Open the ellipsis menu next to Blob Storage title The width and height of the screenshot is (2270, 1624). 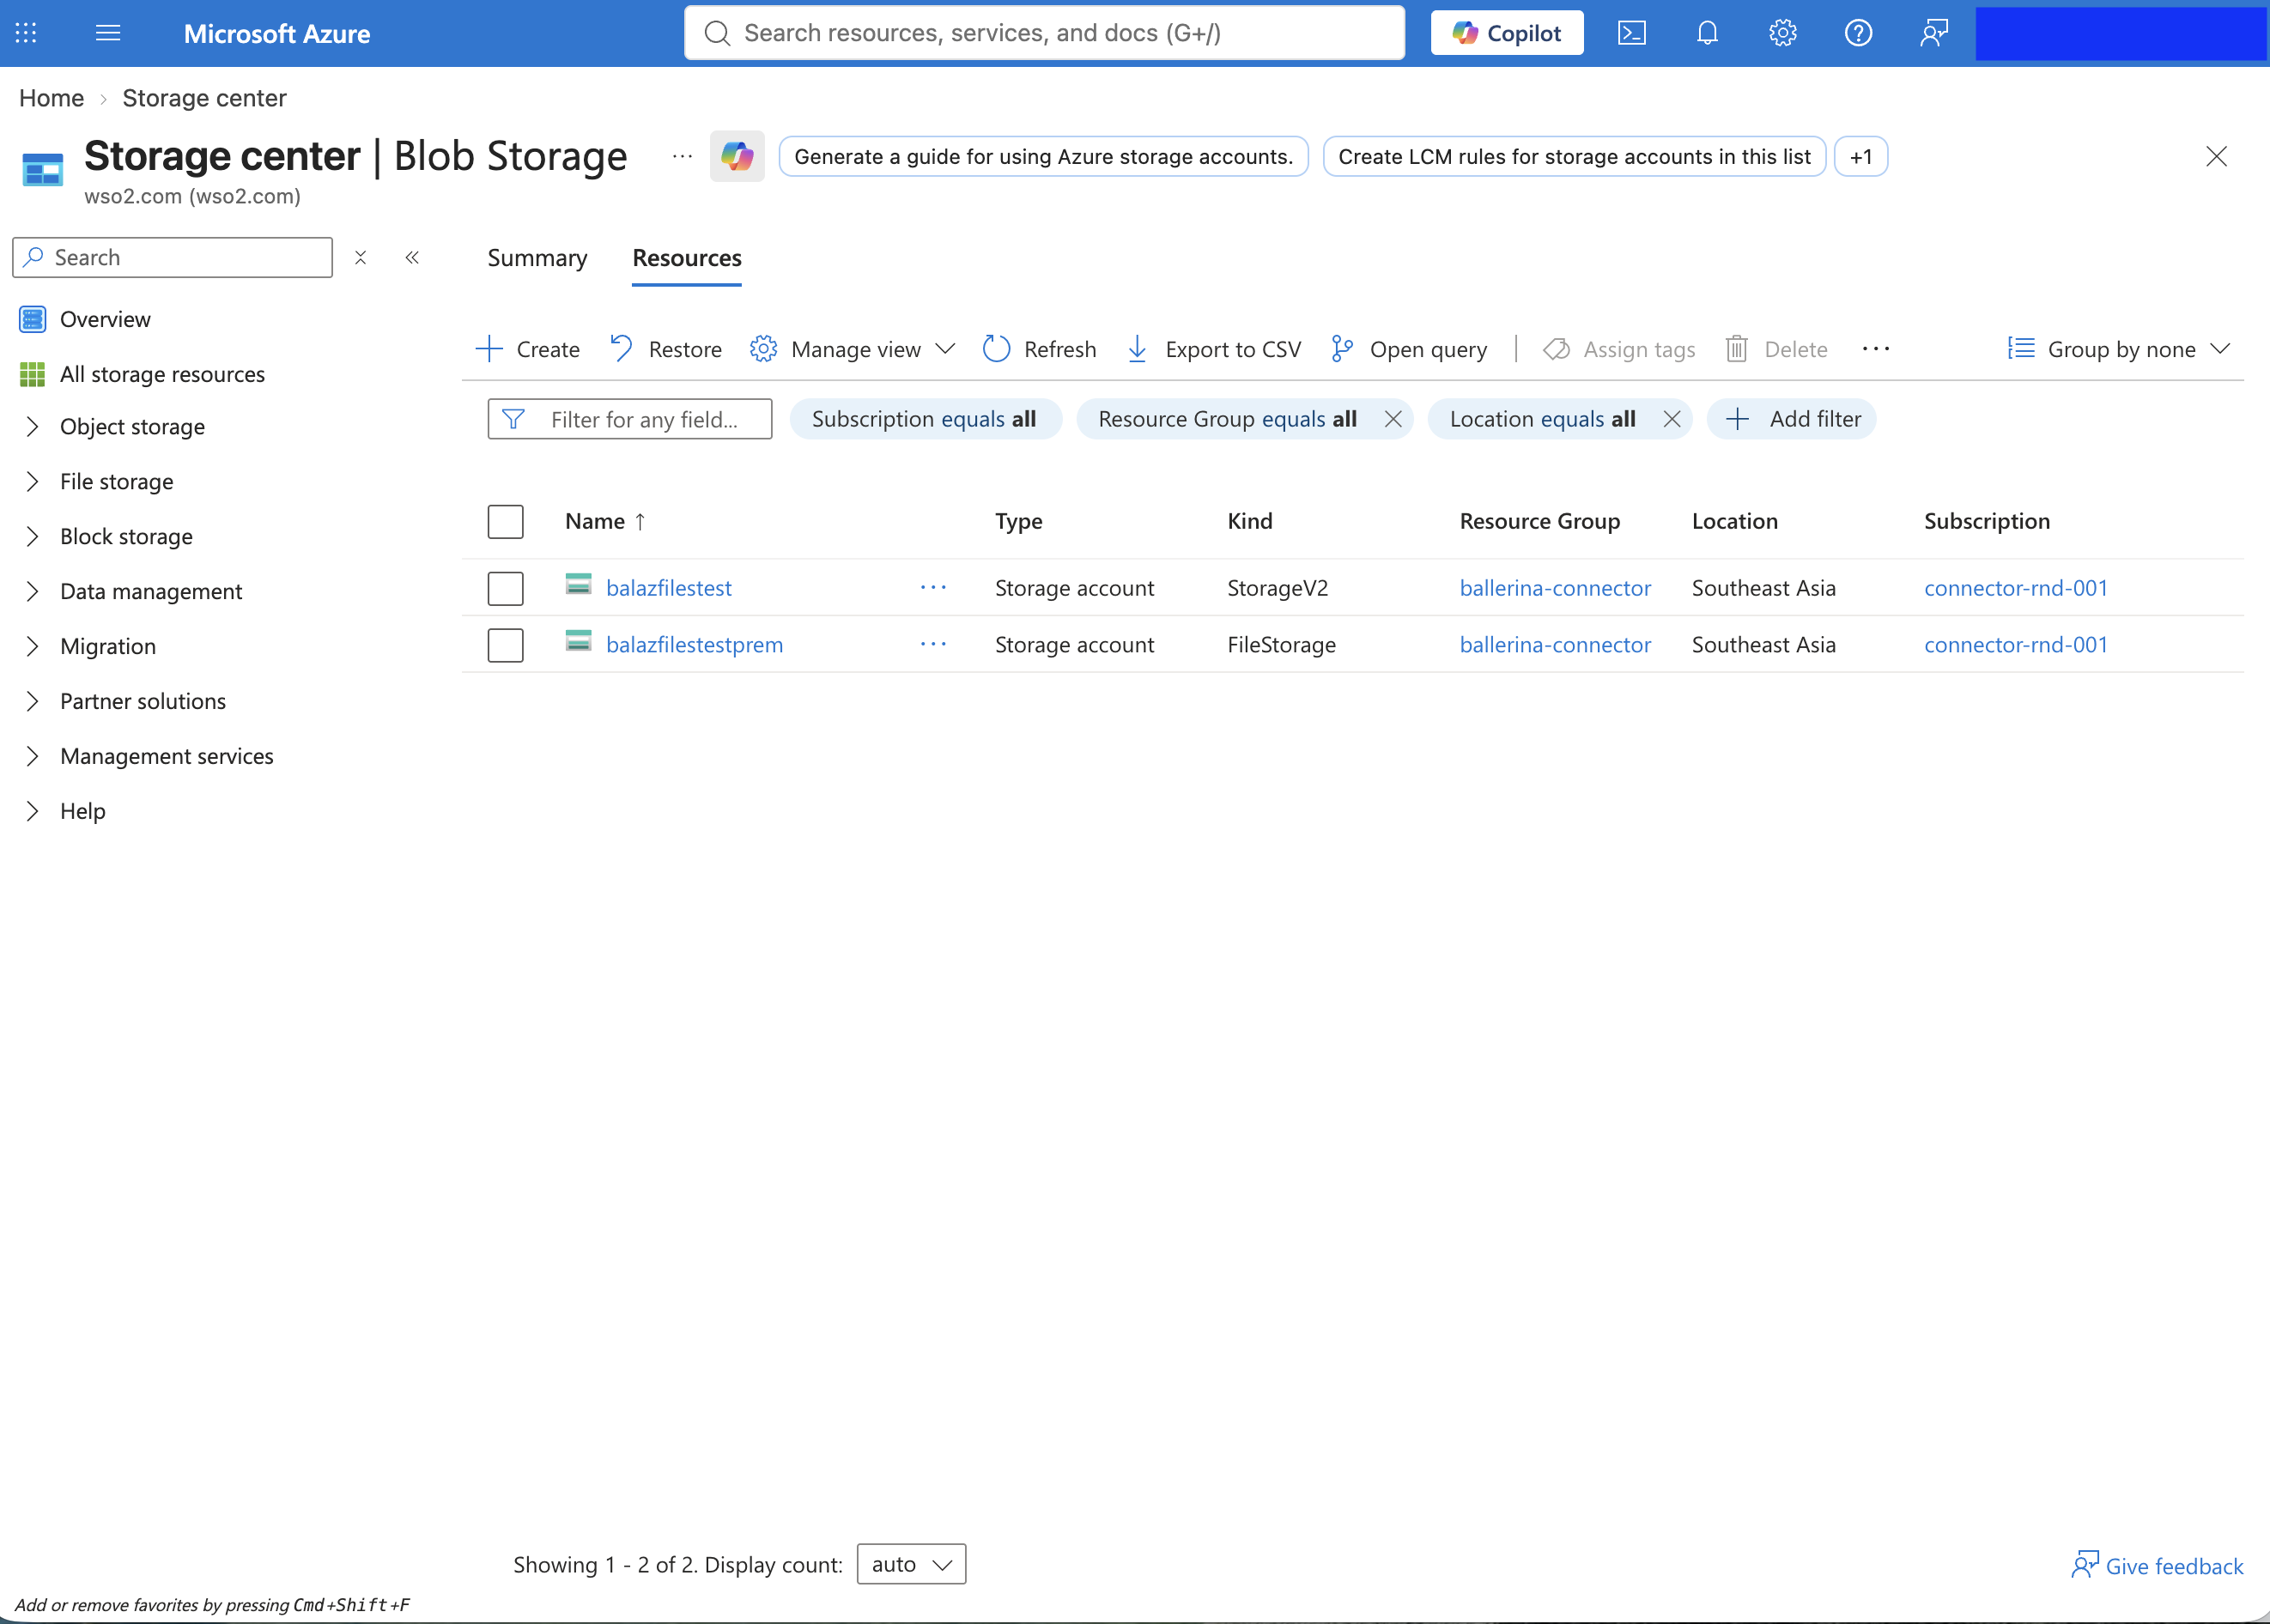point(682,156)
